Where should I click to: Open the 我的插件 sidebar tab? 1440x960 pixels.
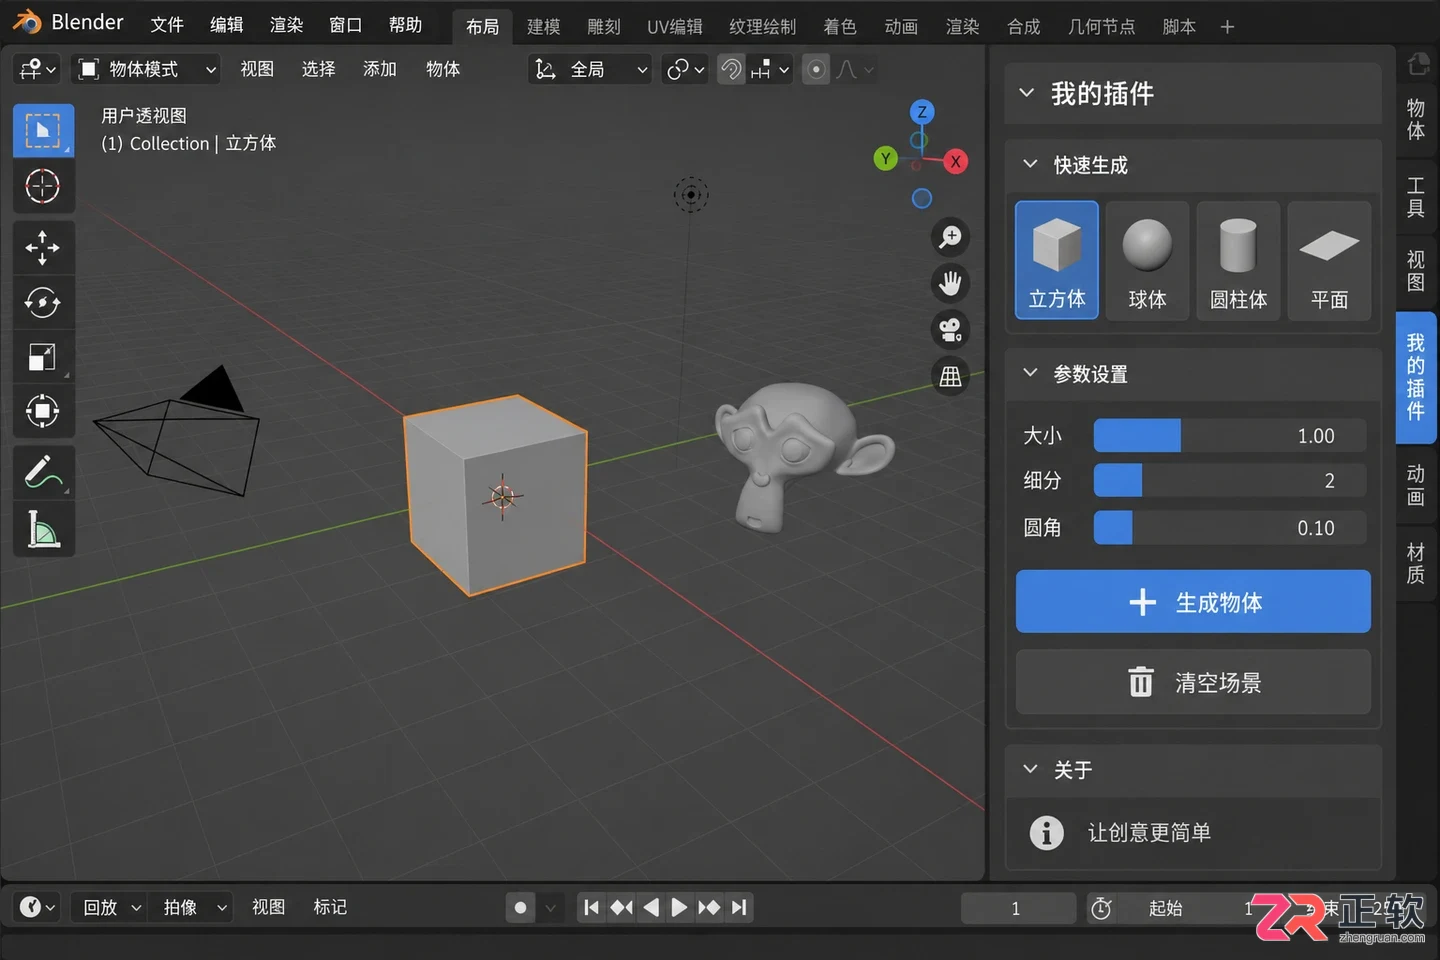[x=1416, y=377]
